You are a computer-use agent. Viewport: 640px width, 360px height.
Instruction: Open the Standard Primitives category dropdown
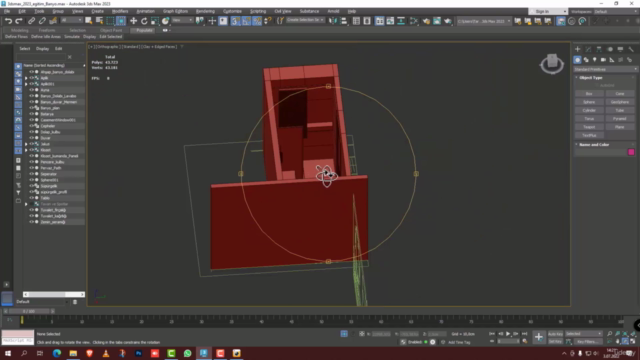[x=605, y=69]
